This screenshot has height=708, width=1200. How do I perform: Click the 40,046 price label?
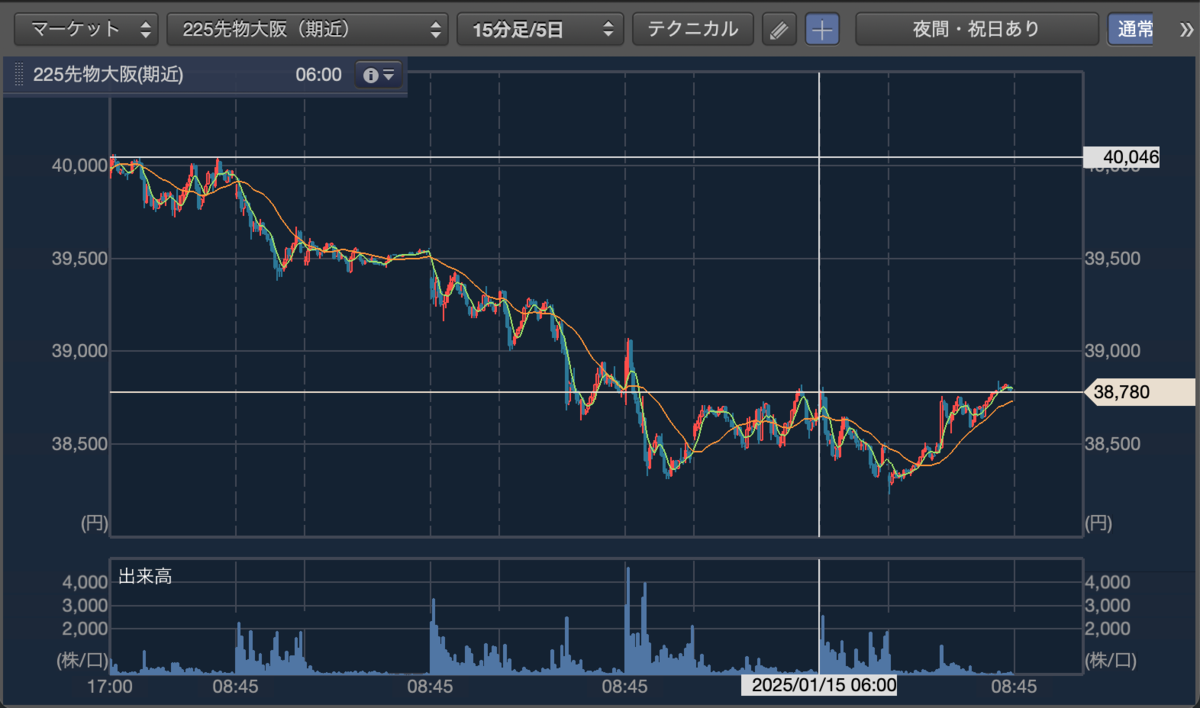pyautogui.click(x=1121, y=157)
